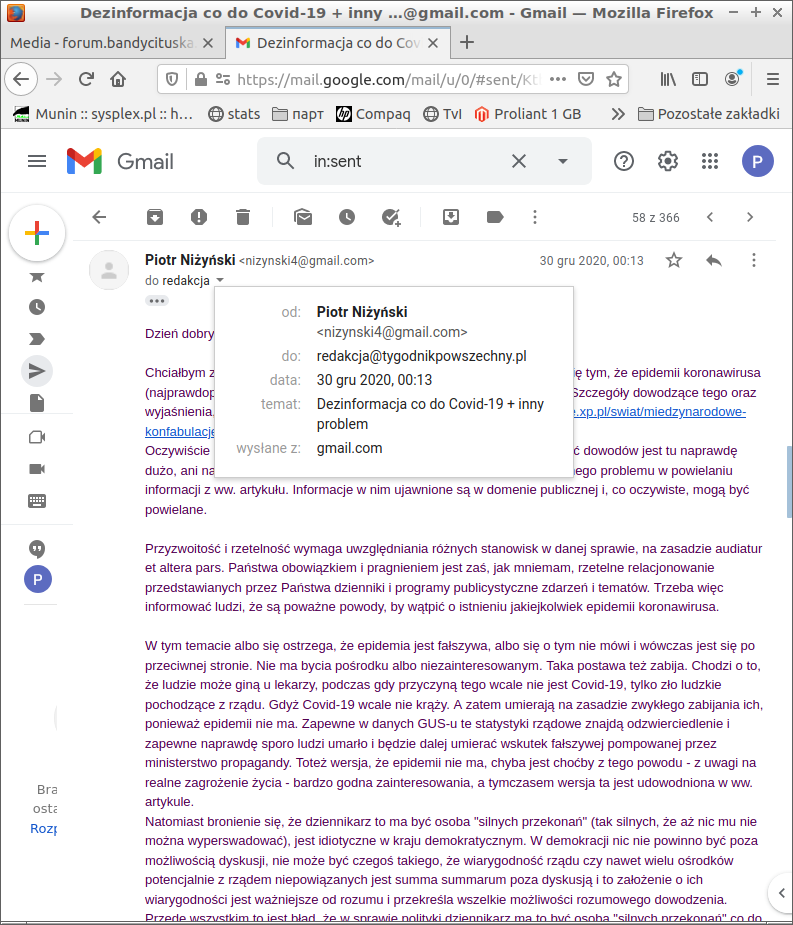Screen dimensions: 793x925
Task: Open Google apps grid
Action: pos(710,161)
